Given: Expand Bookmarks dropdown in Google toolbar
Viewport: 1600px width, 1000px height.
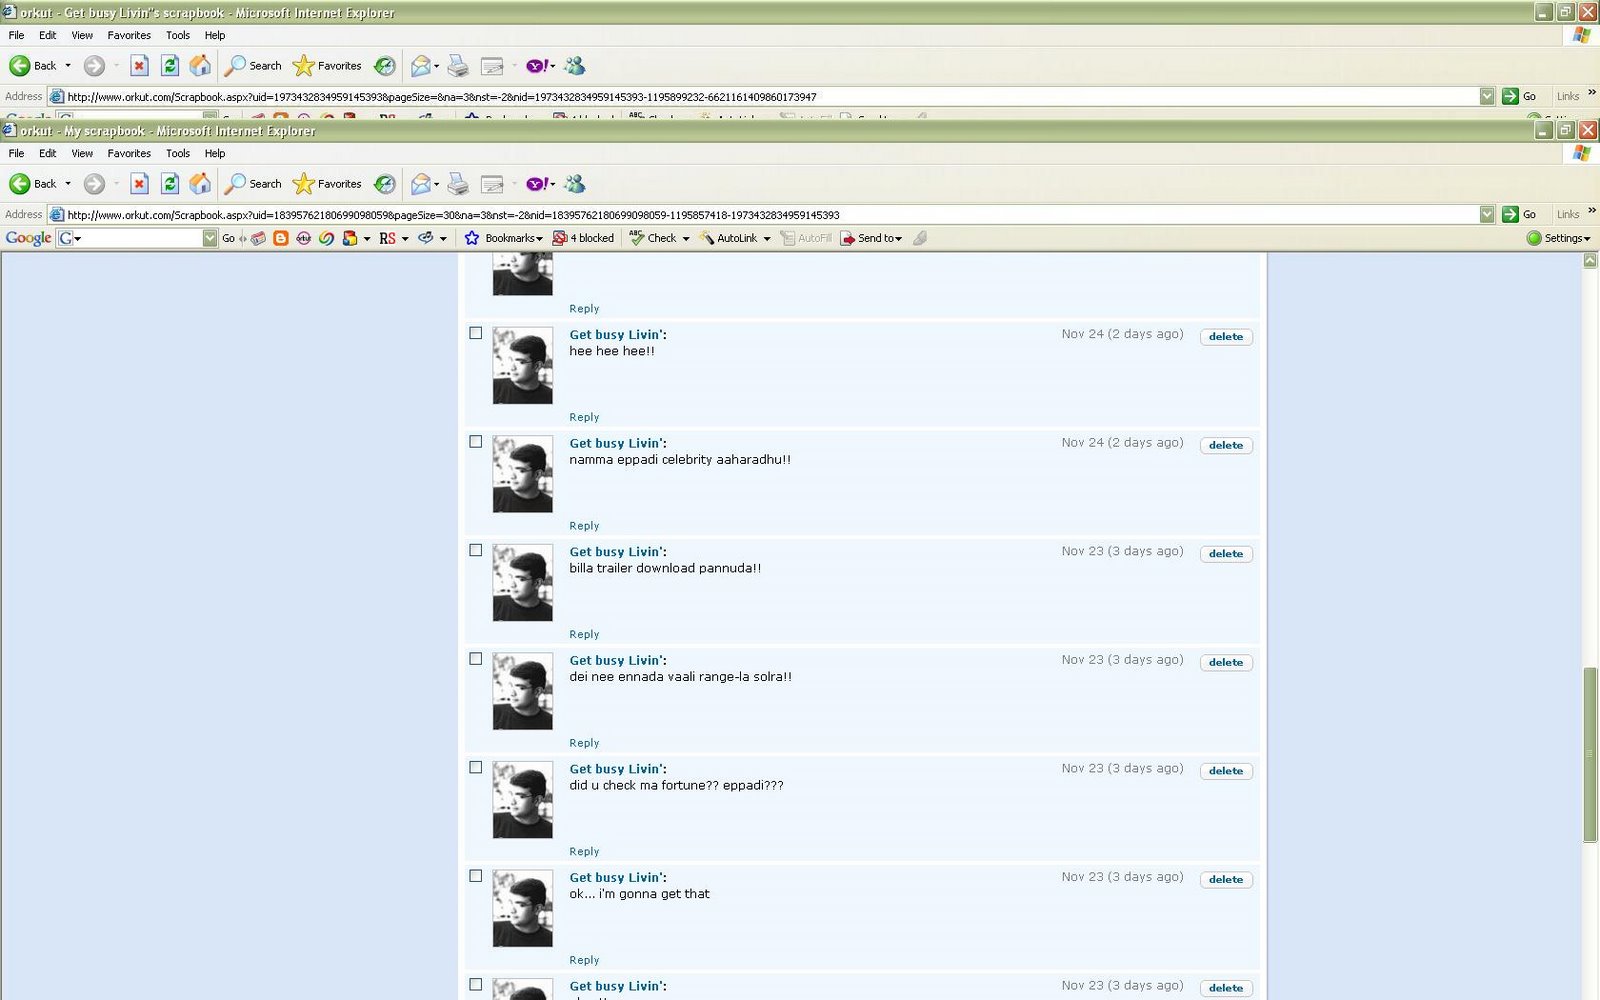Looking at the screenshot, I should (x=540, y=239).
